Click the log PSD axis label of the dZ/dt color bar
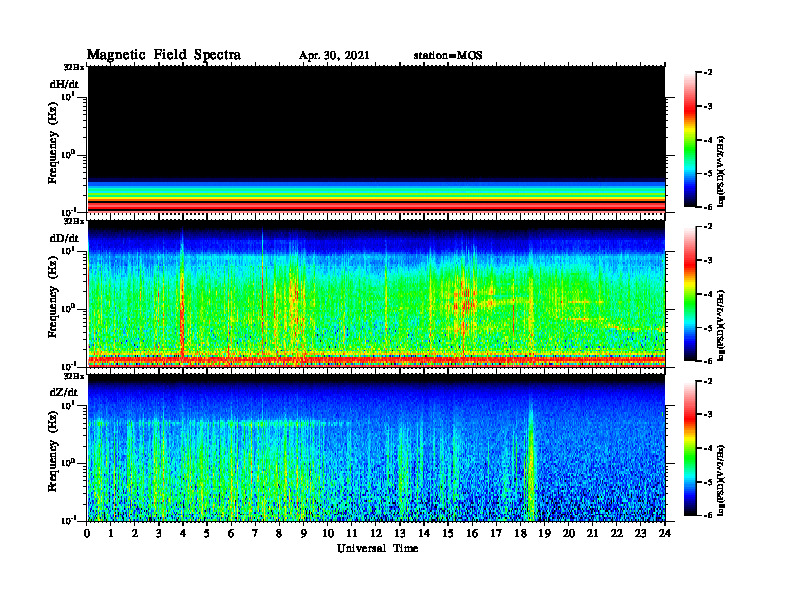Image resolution: width=792 pixels, height=612 pixels. (x=721, y=479)
